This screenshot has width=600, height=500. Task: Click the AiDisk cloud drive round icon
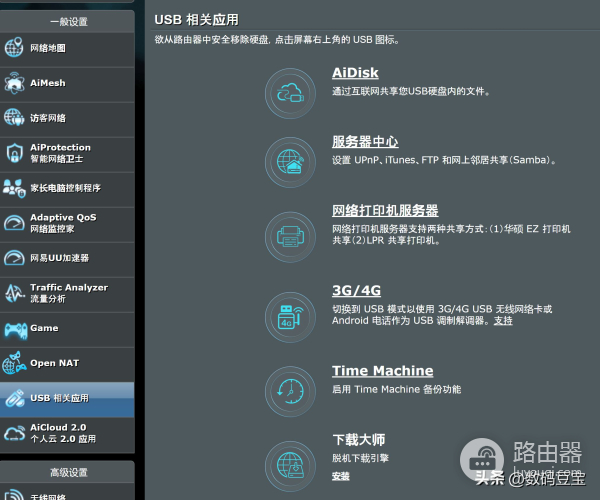[x=290, y=93]
